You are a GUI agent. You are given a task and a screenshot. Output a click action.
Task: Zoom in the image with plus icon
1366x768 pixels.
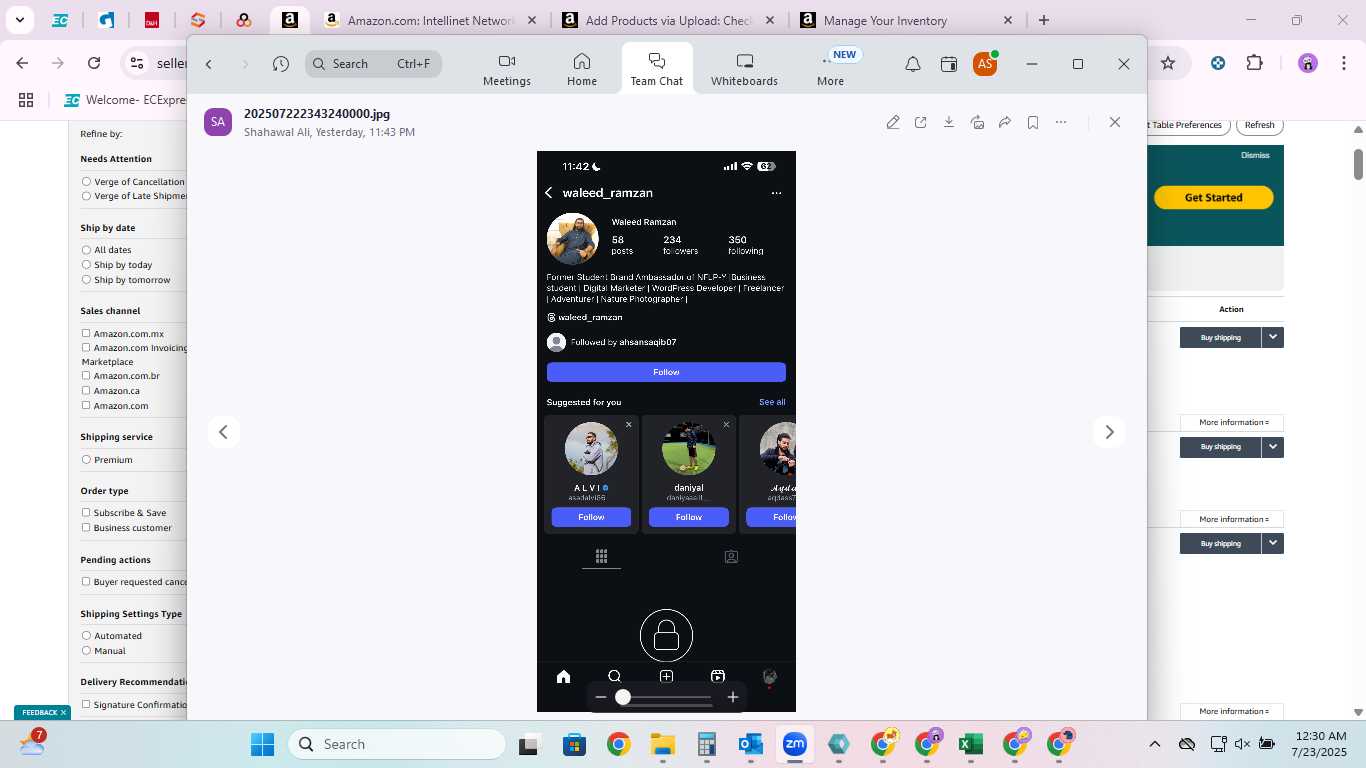coord(733,697)
